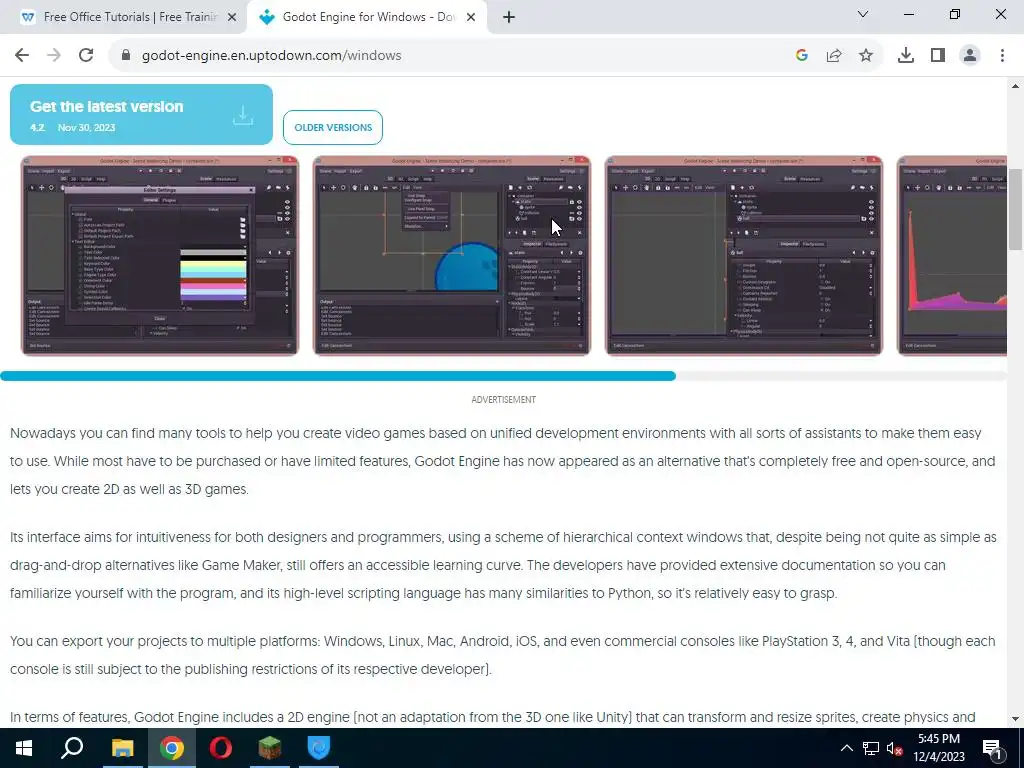This screenshot has width=1024, height=768.
Task: Open blue shield app in taskbar
Action: 319,748
